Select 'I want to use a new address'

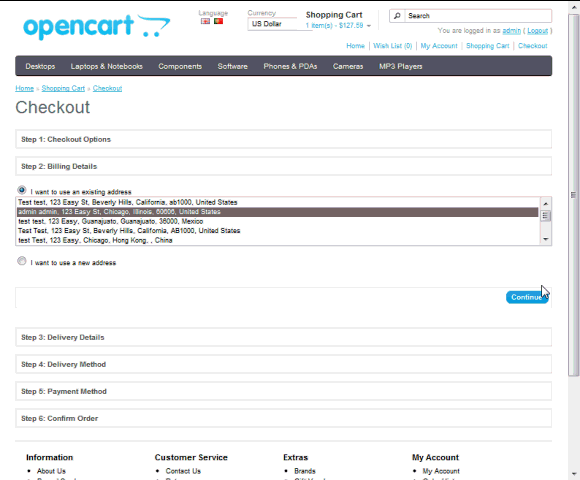click(22, 261)
